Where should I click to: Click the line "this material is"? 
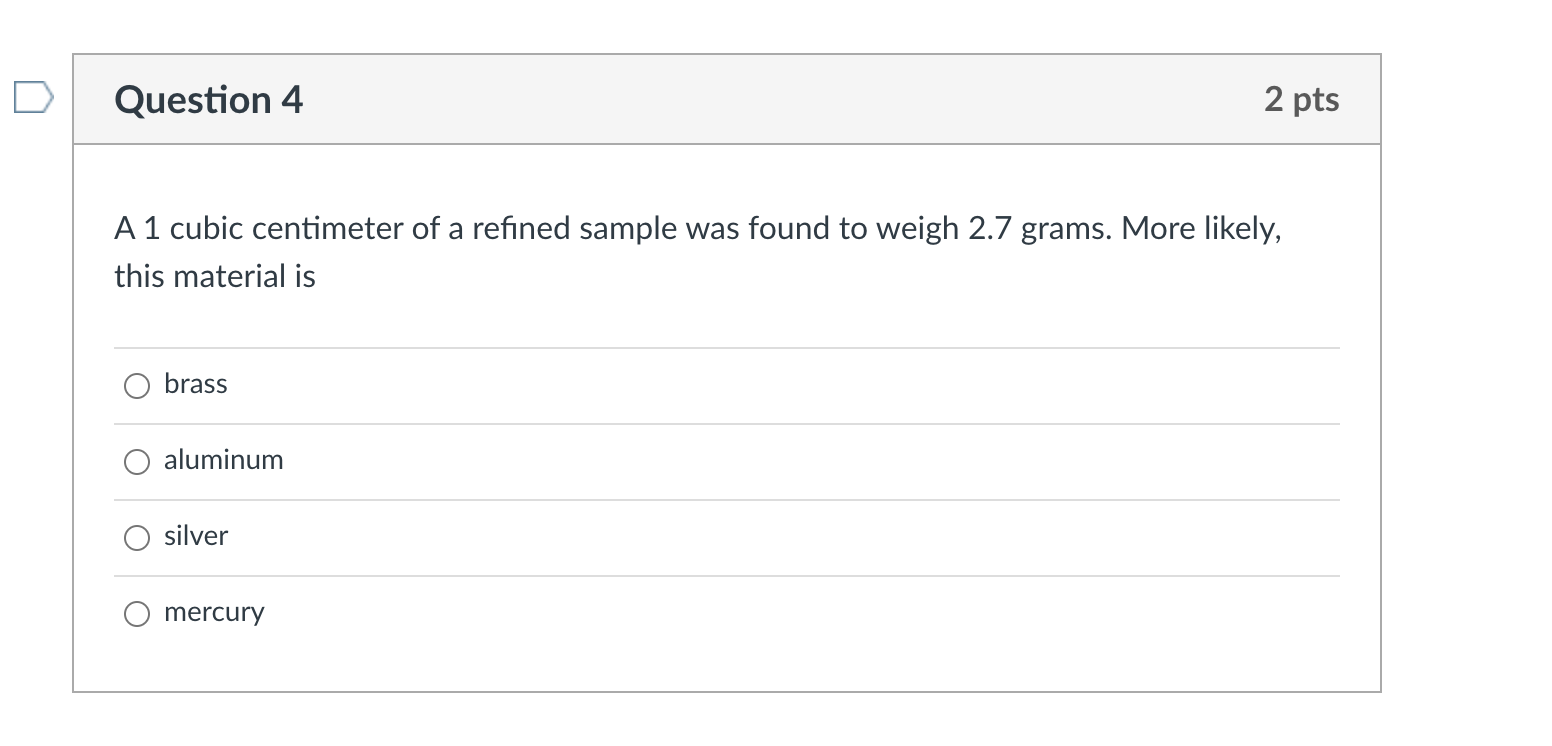tap(215, 276)
